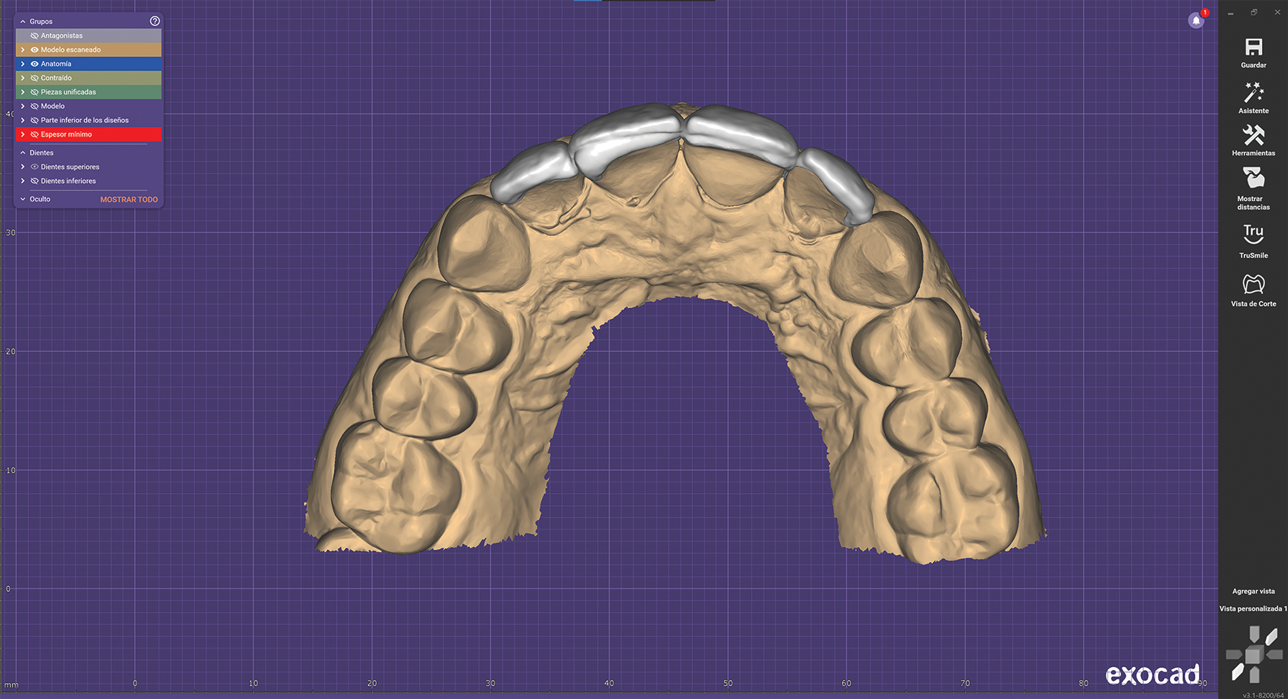
Task: Expand the Espesor mínimo group
Action: 23,134
